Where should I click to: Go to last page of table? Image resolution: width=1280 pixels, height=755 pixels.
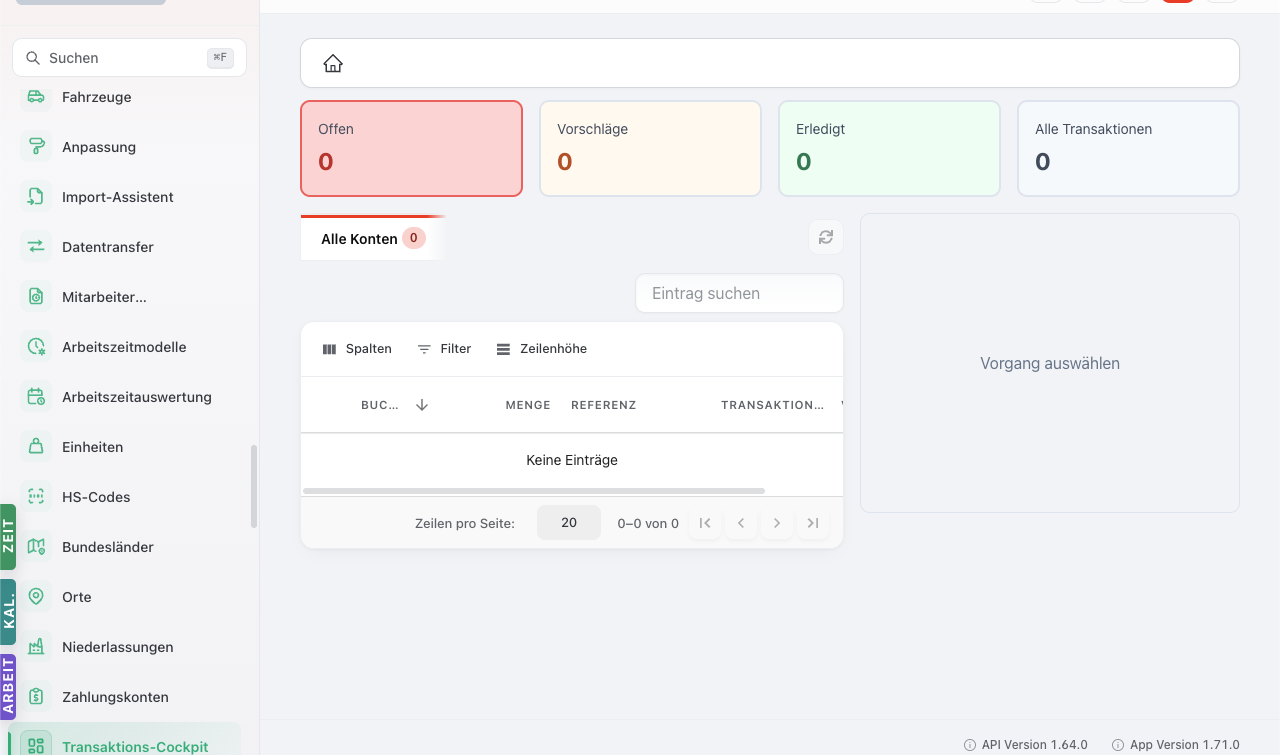tap(813, 523)
